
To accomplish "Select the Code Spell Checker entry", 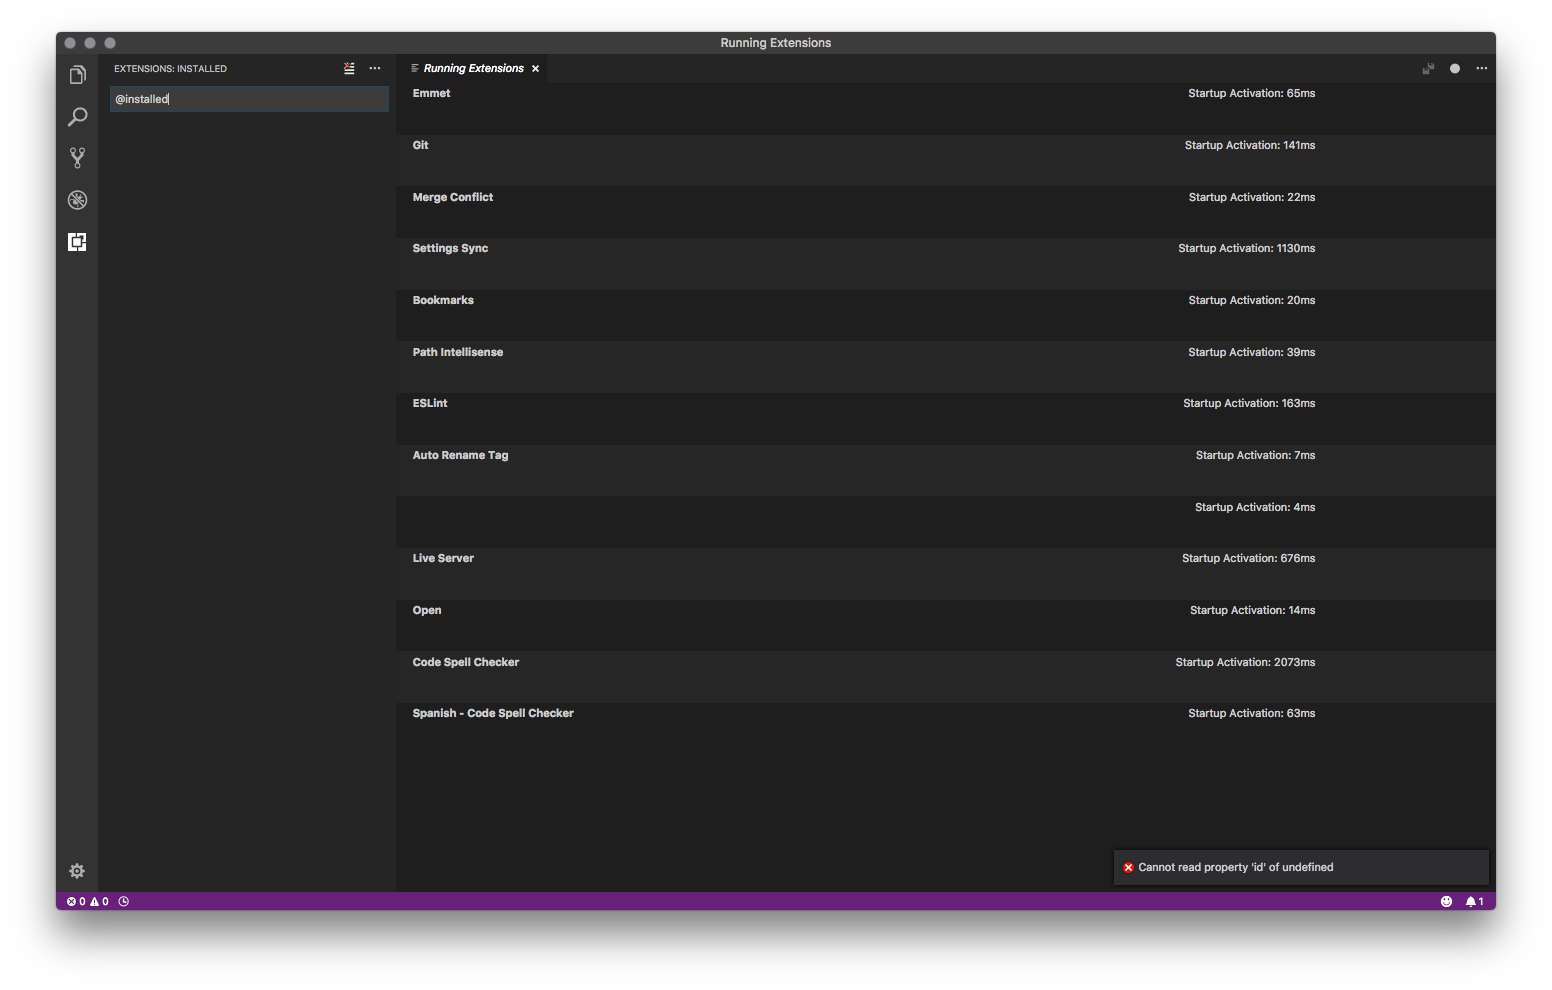I will pos(466,661).
